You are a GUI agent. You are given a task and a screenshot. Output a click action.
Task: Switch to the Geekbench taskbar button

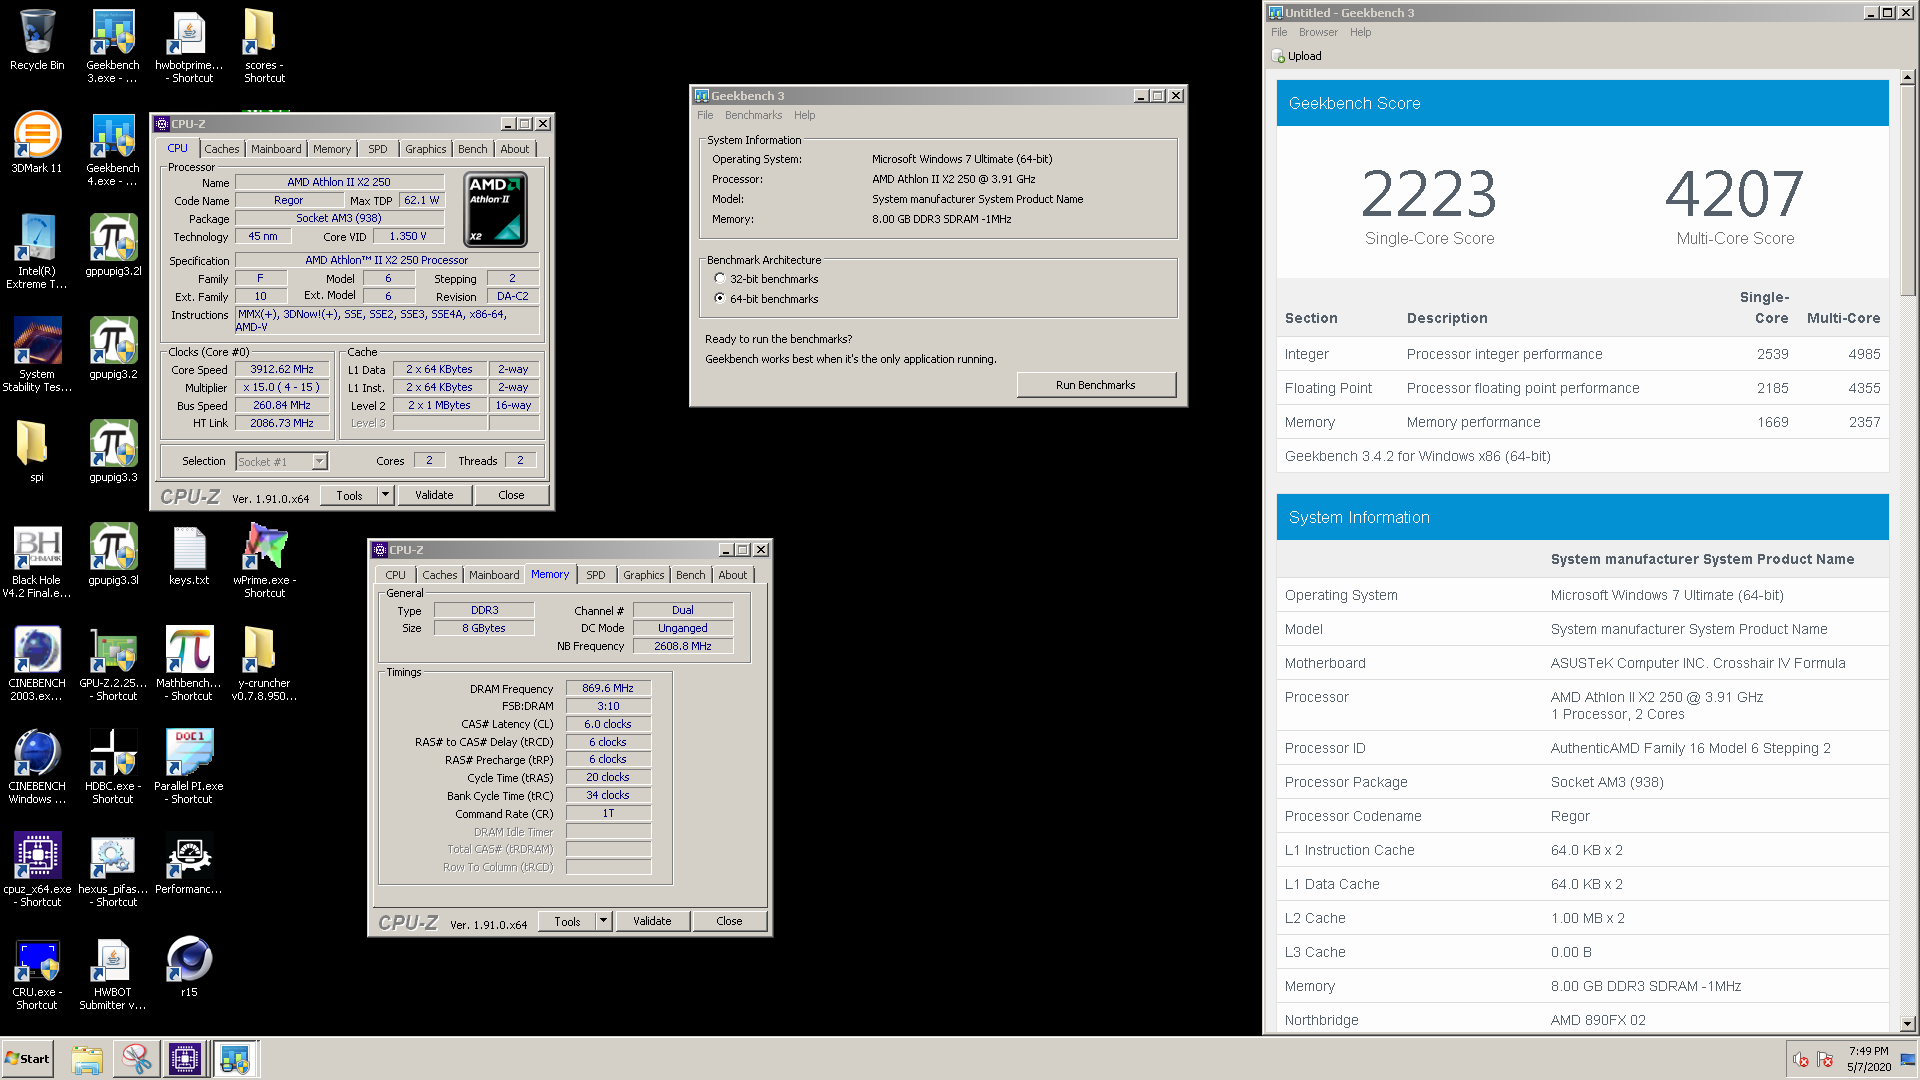(x=235, y=1059)
